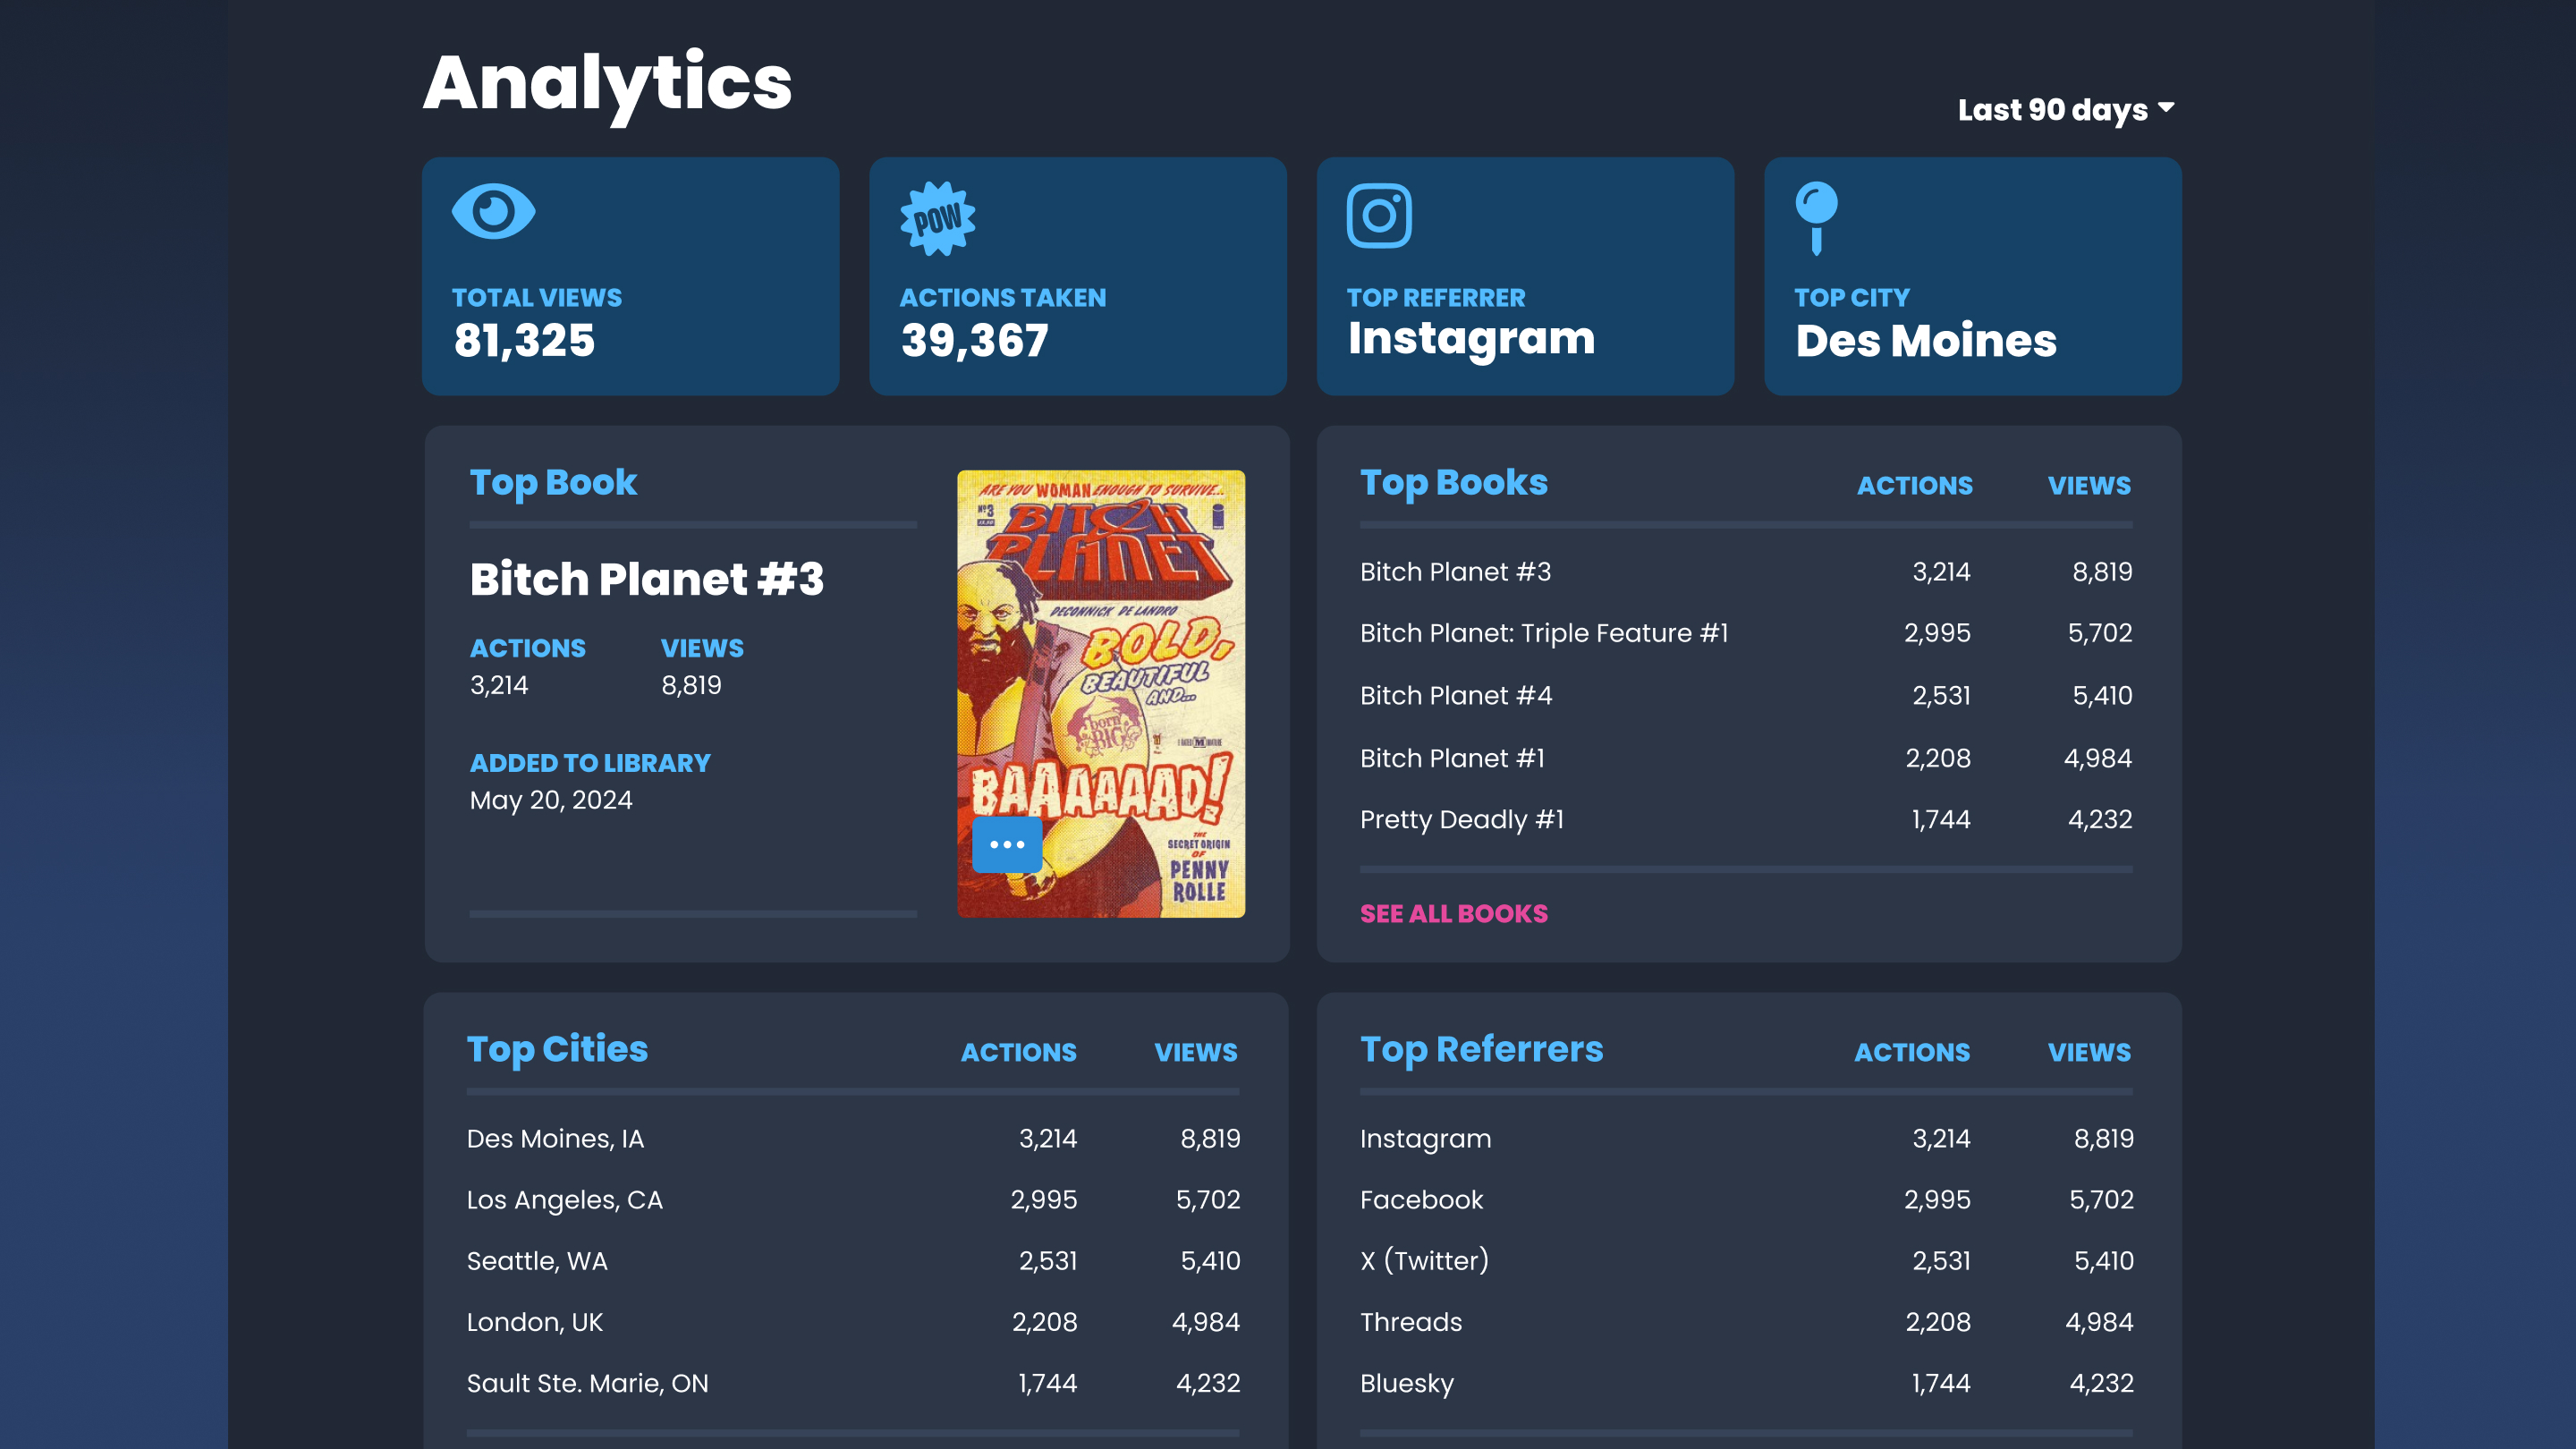Open the Last 90 days date range dropdown
2576x1449 pixels.
tap(2066, 109)
